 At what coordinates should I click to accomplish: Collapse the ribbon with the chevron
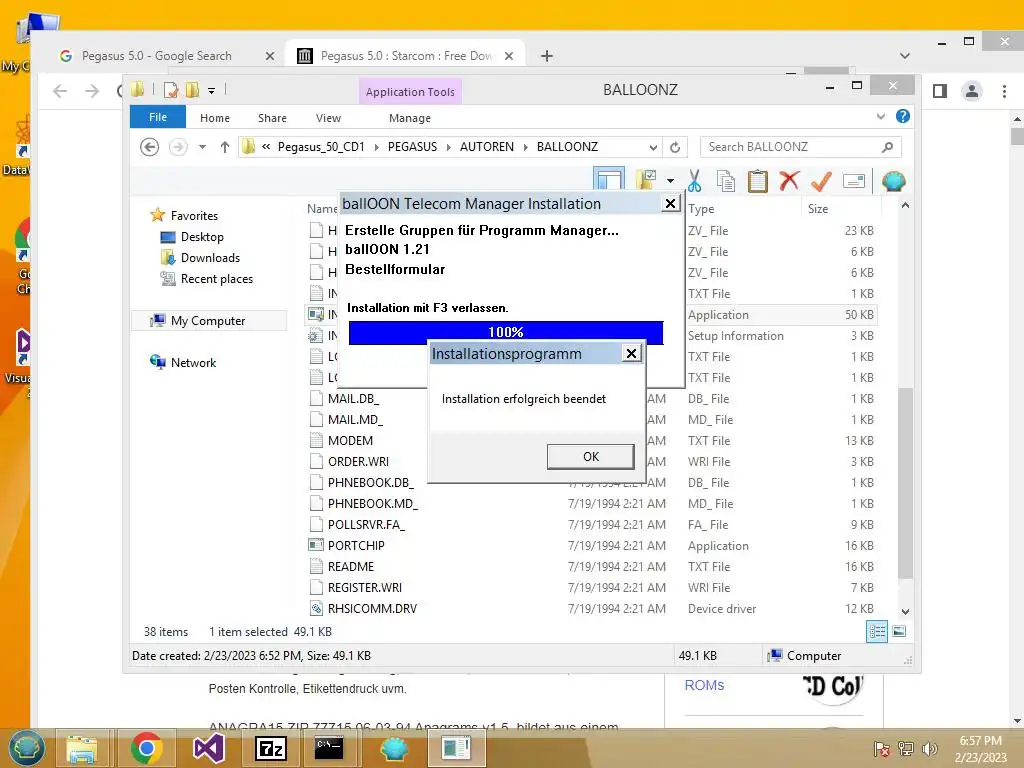(x=880, y=116)
